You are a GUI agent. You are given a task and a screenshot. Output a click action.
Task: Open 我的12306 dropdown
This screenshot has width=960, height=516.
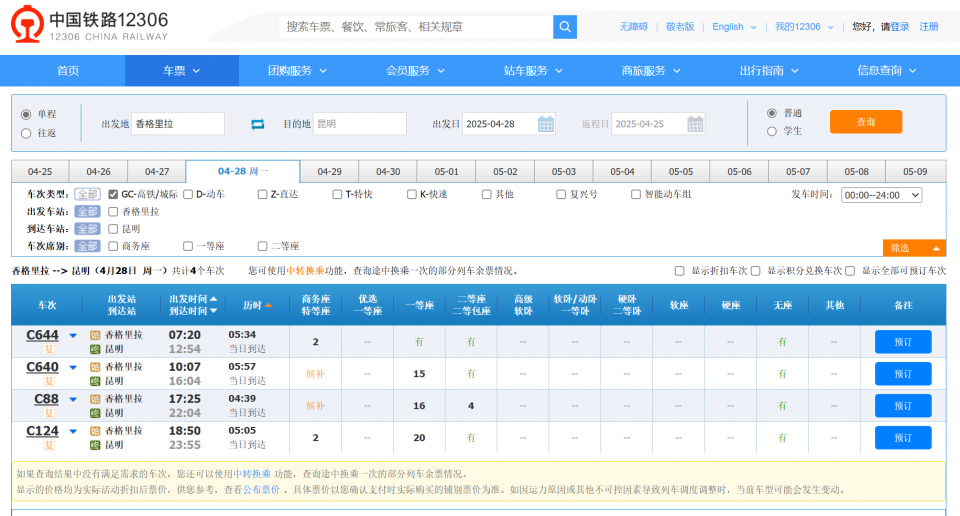point(804,27)
